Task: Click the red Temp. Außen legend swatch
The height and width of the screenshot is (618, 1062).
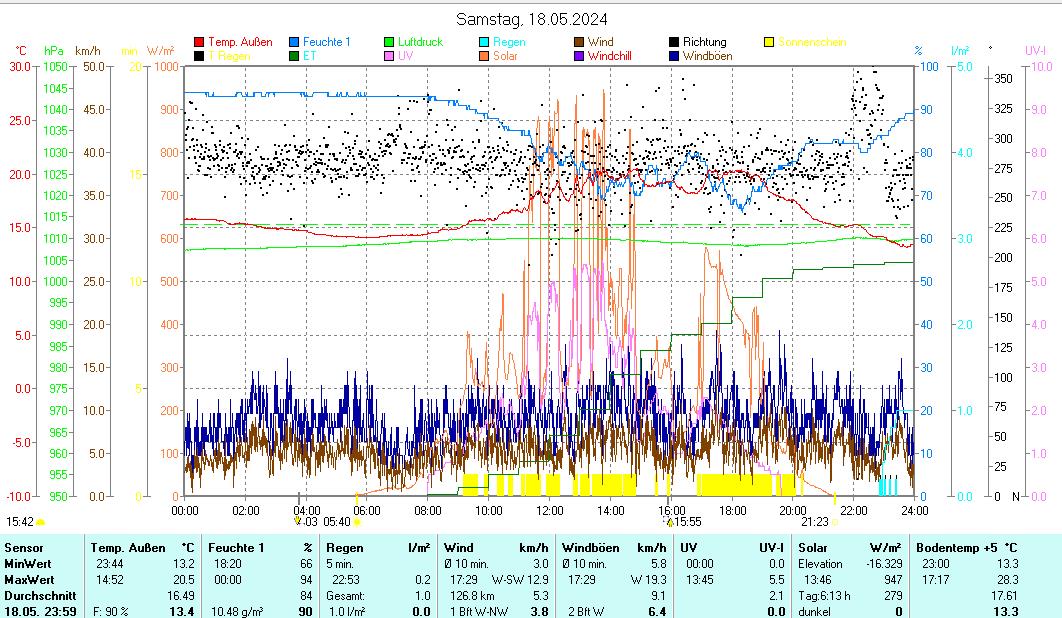Action: click(199, 43)
